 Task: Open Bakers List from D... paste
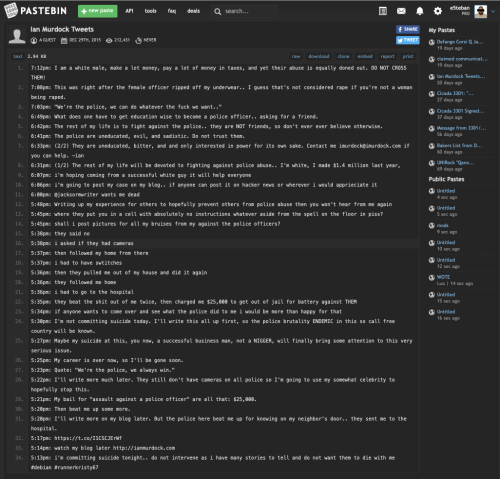tap(459, 146)
